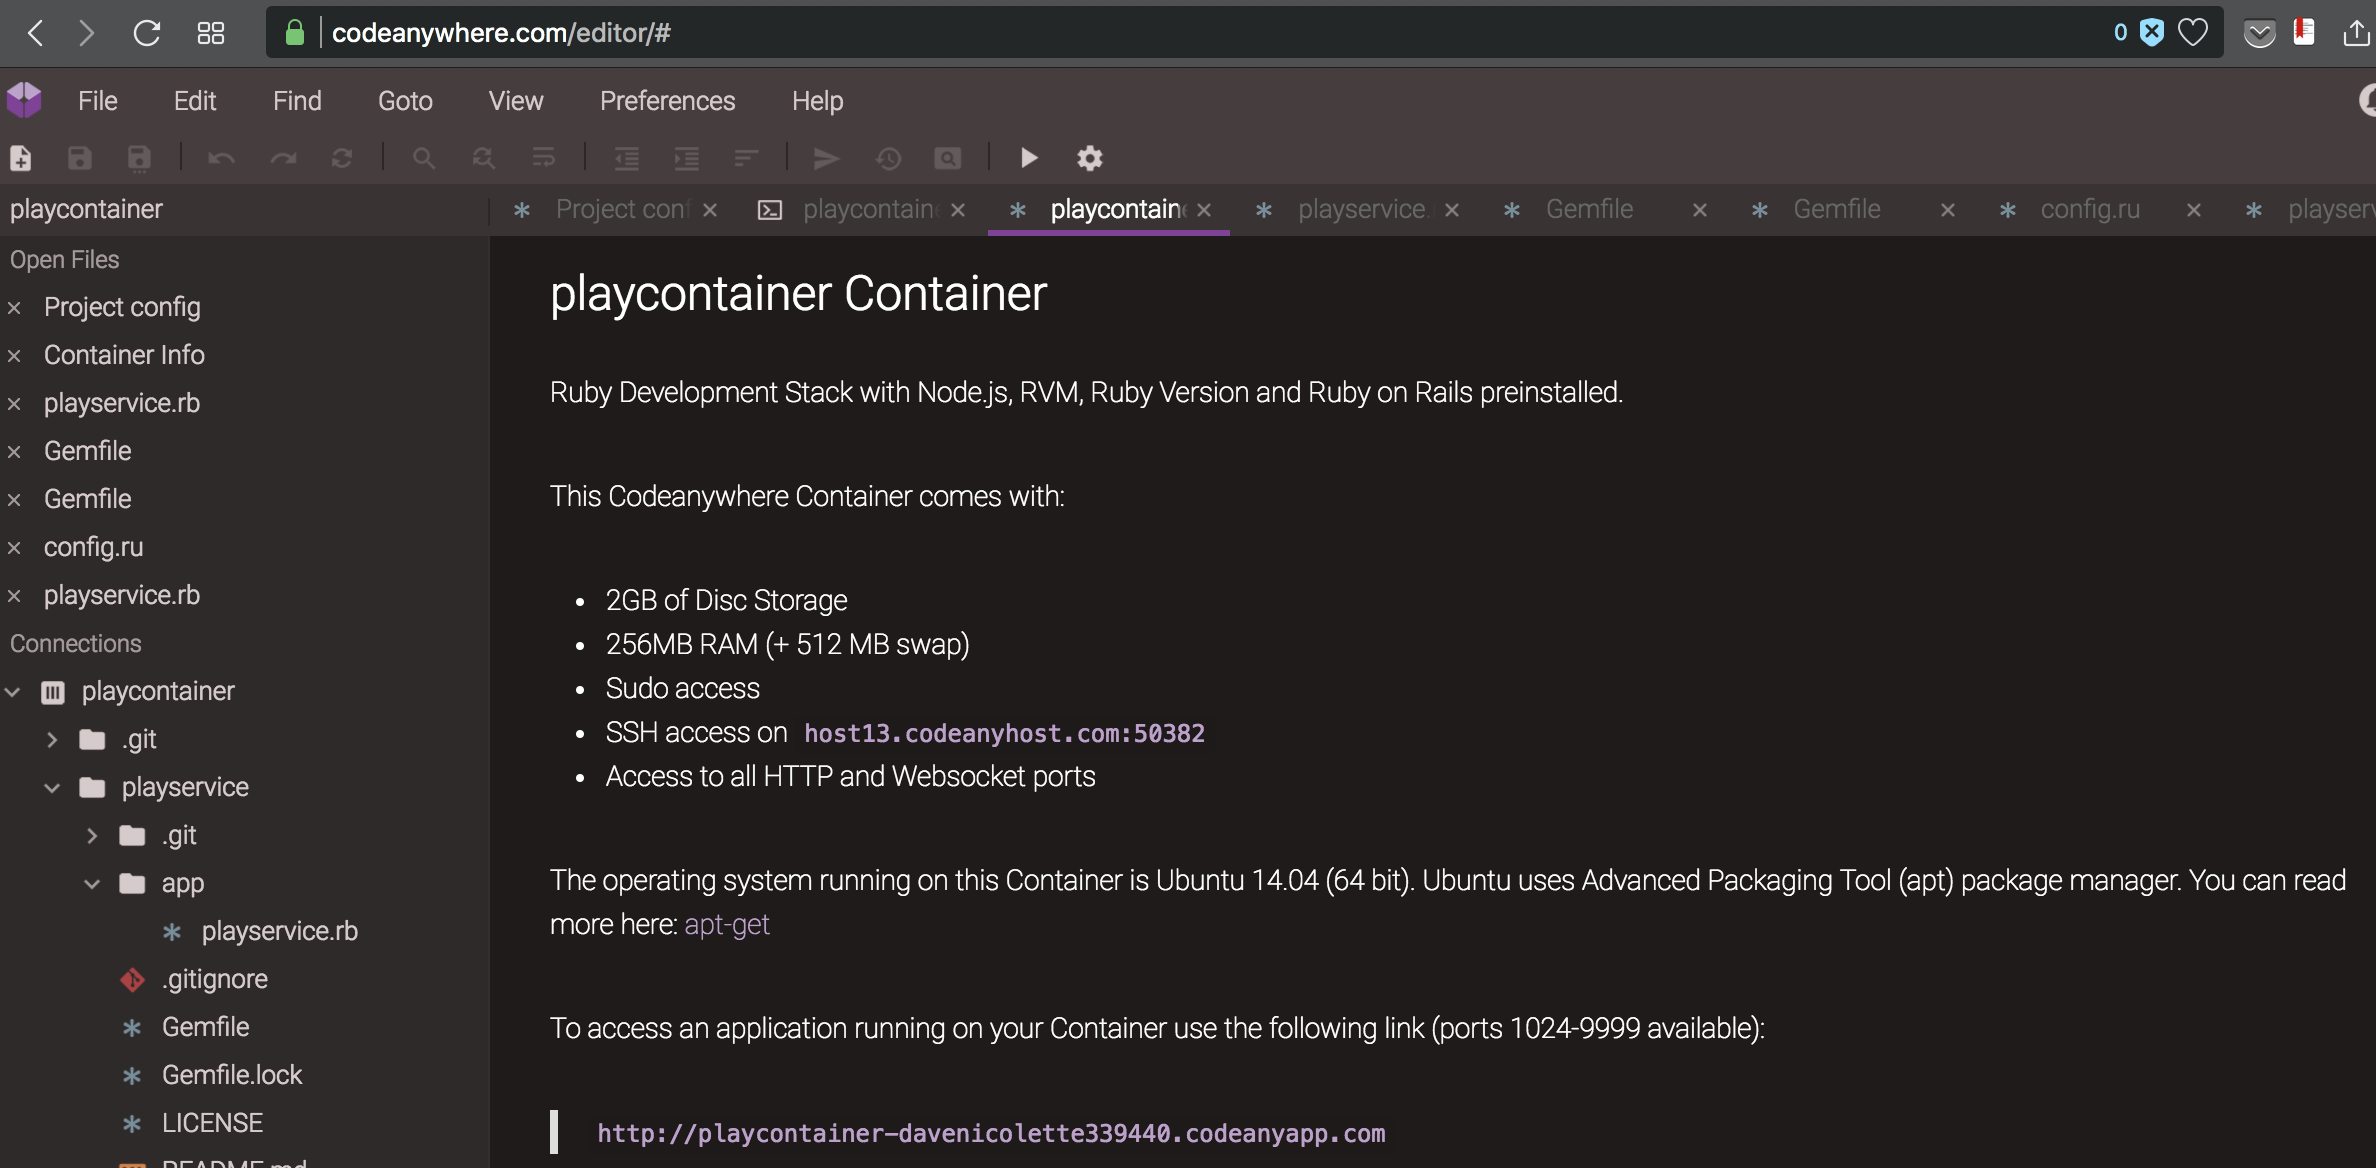Open the Edit menu
This screenshot has width=2376, height=1168.
click(195, 101)
